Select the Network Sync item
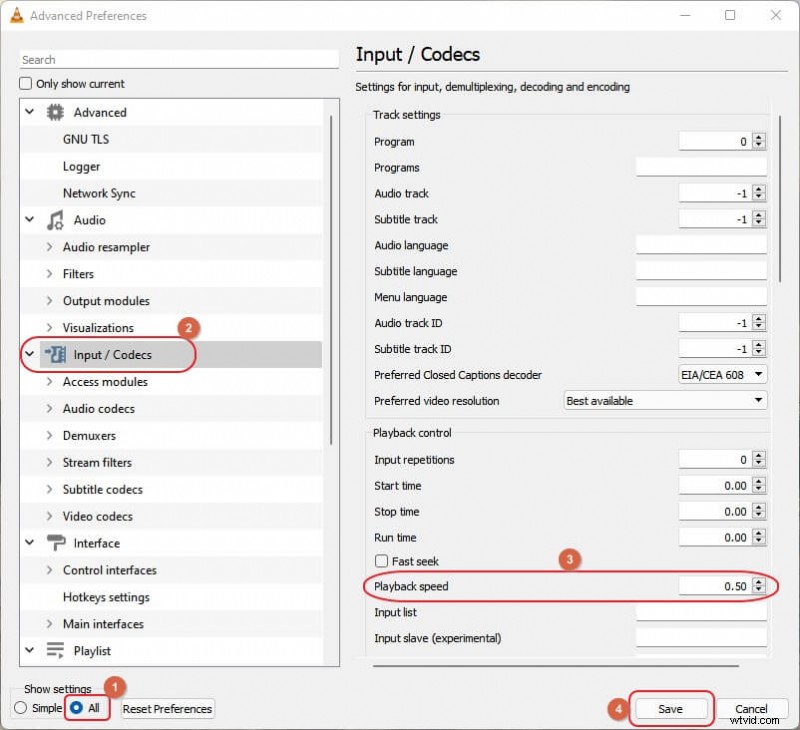Screen dimensions: 800x730 (x=100, y=193)
